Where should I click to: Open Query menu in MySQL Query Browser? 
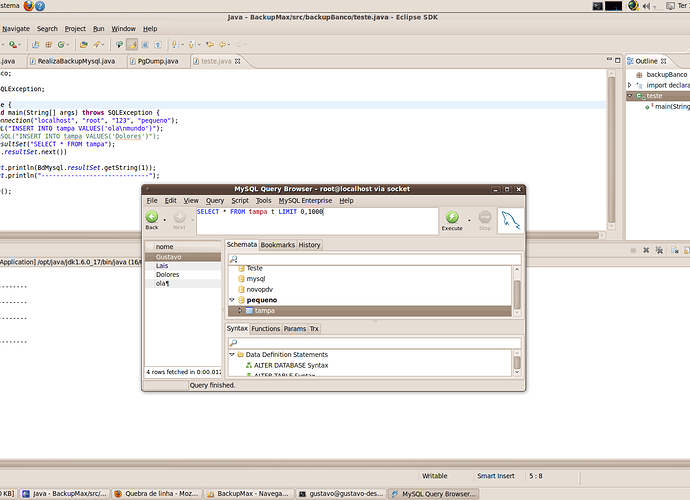215,201
